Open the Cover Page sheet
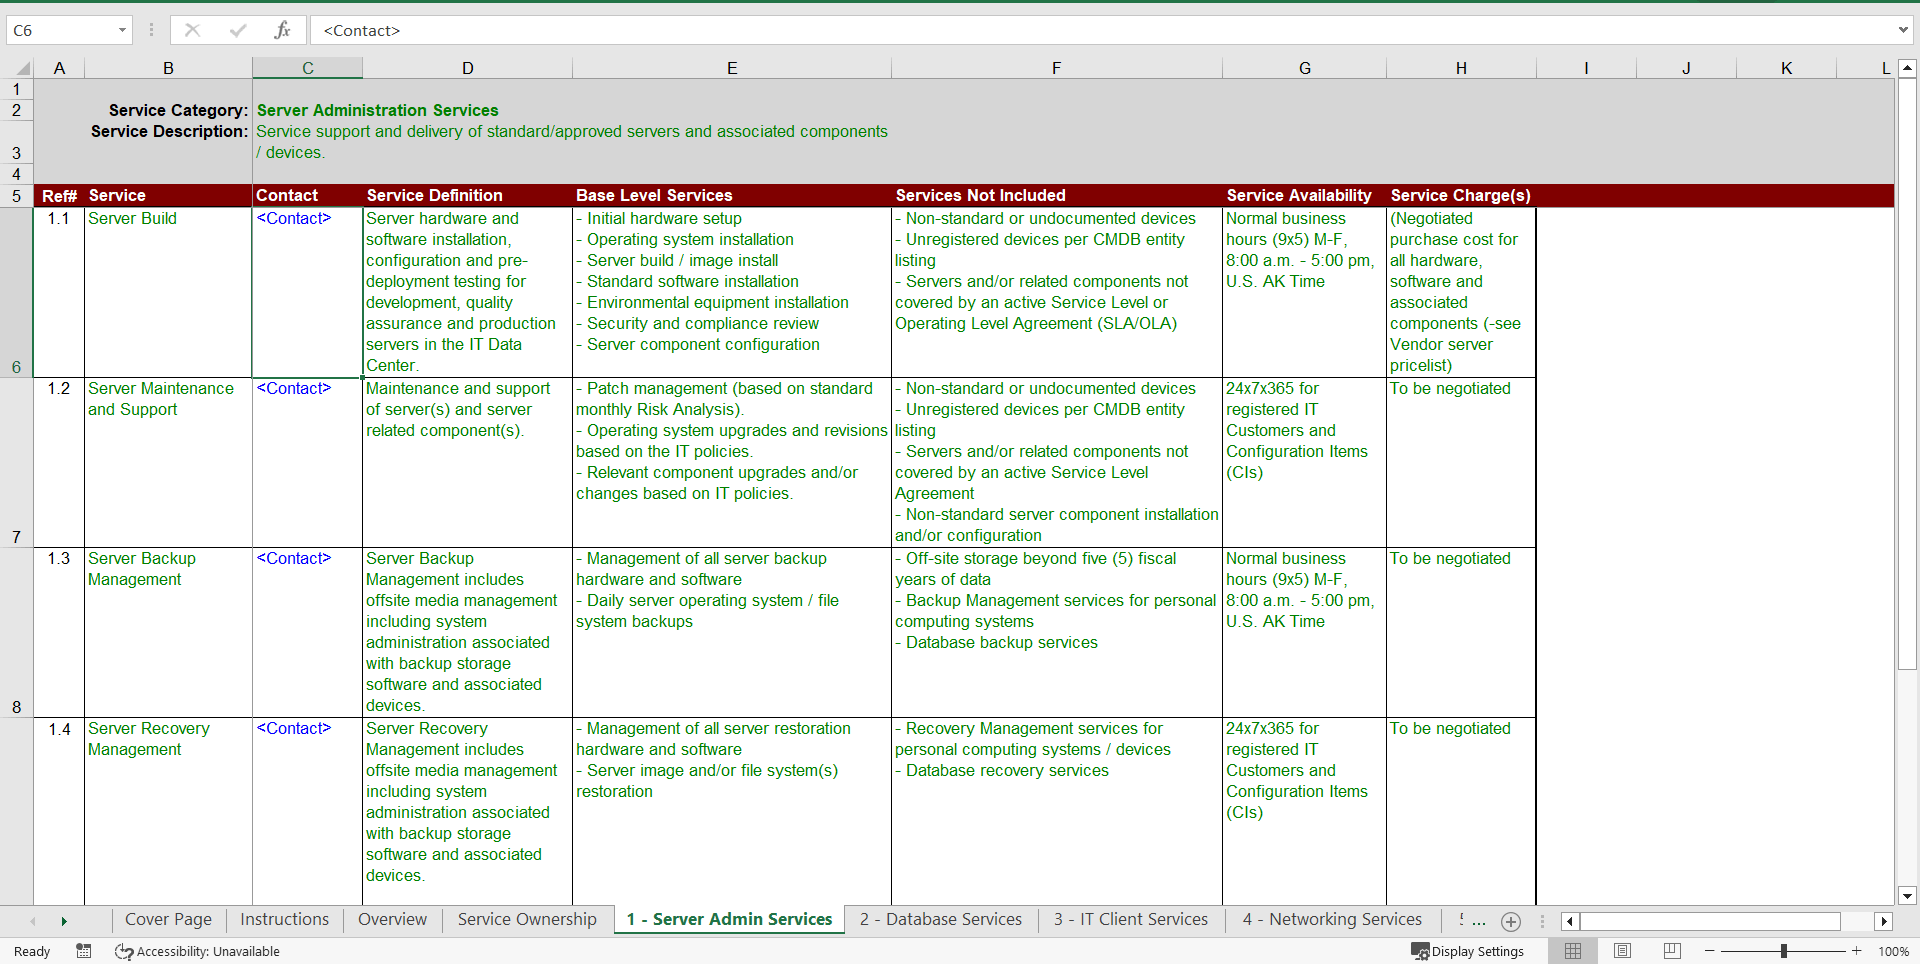The image size is (1920, 966). click(x=168, y=920)
